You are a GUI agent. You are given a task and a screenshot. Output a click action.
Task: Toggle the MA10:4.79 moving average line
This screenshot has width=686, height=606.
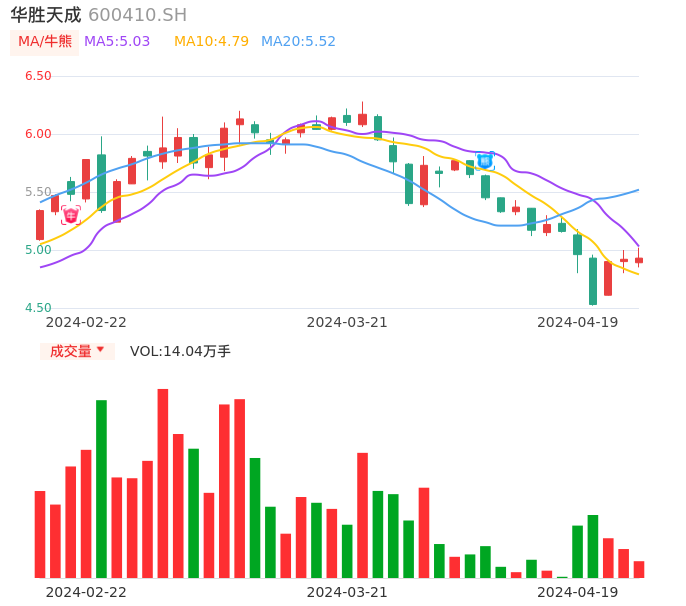click(x=211, y=42)
